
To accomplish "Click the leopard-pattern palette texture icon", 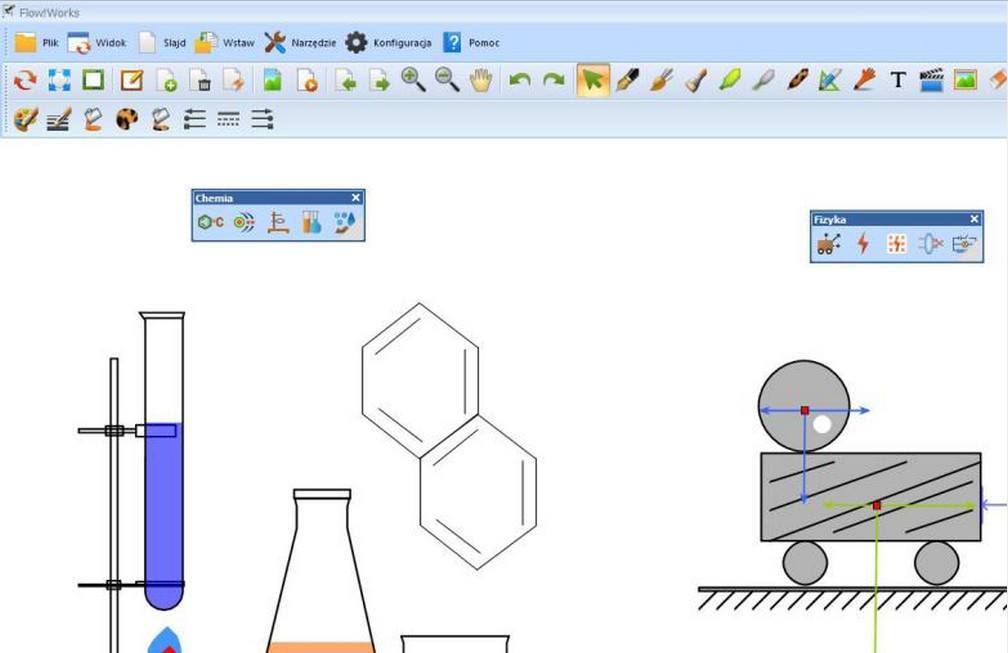I will [x=127, y=119].
